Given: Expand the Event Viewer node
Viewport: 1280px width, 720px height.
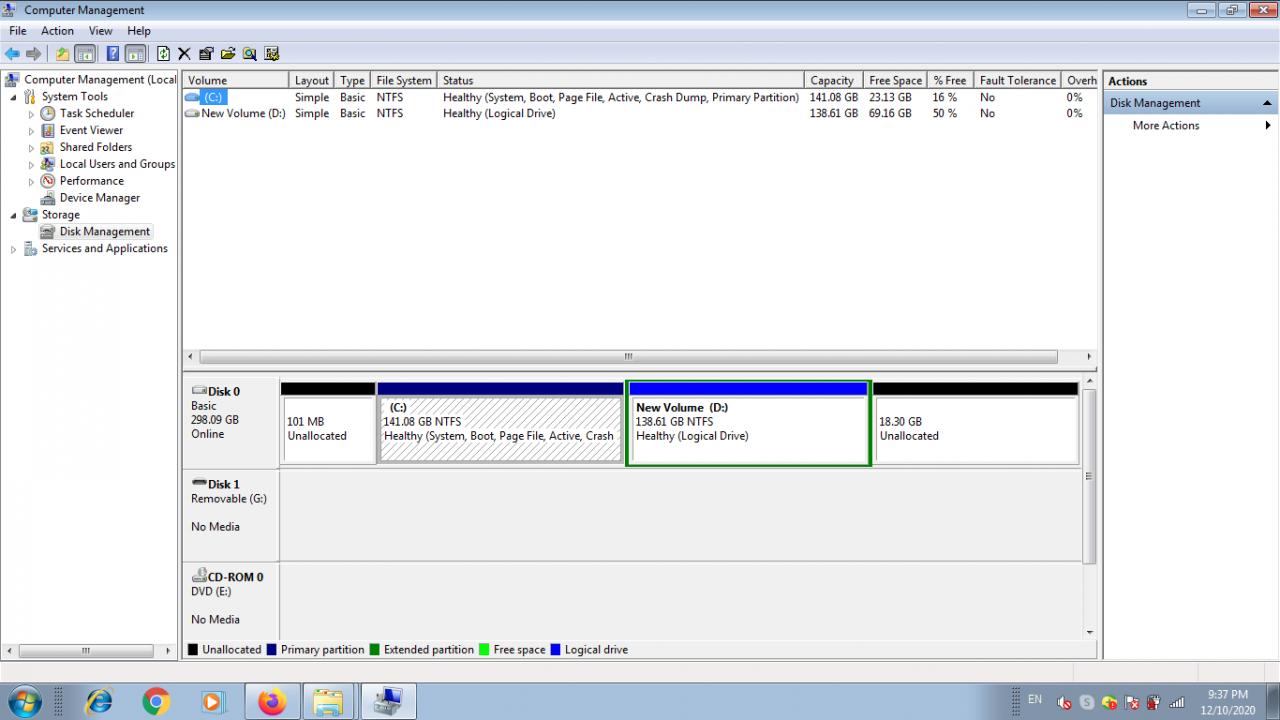Looking at the screenshot, I should [x=31, y=131].
